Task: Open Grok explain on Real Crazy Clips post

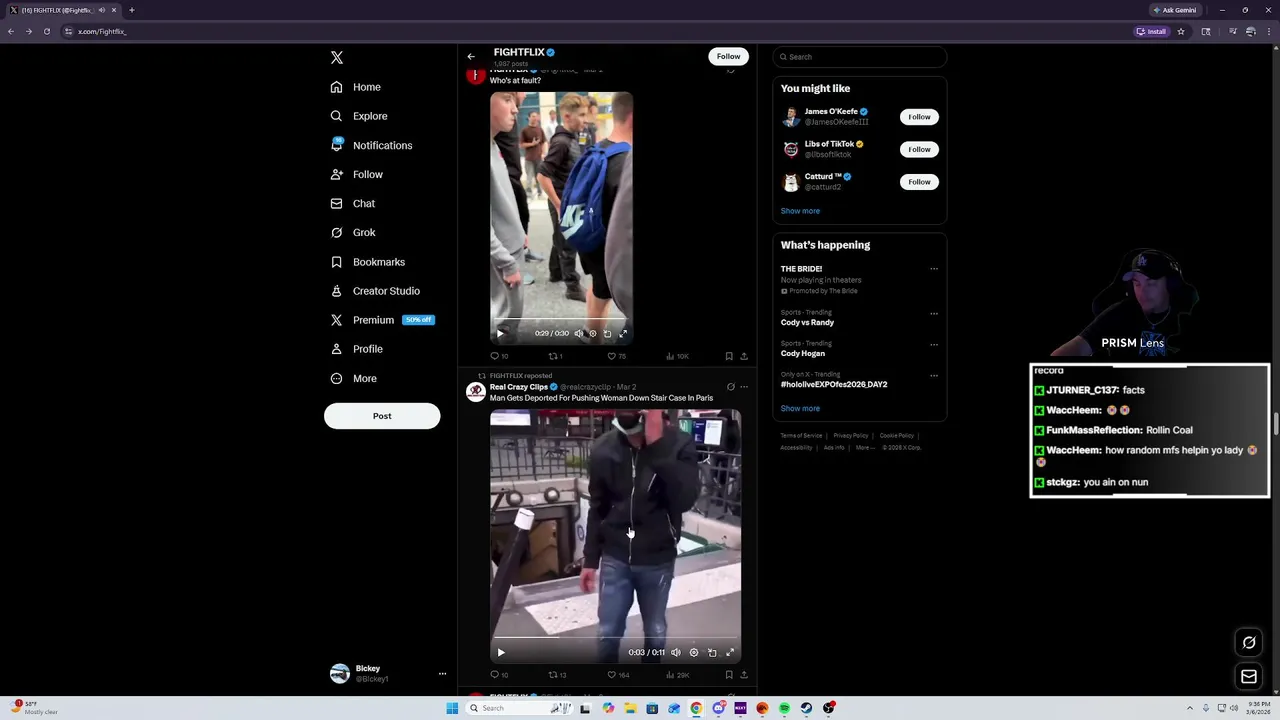Action: [730, 387]
